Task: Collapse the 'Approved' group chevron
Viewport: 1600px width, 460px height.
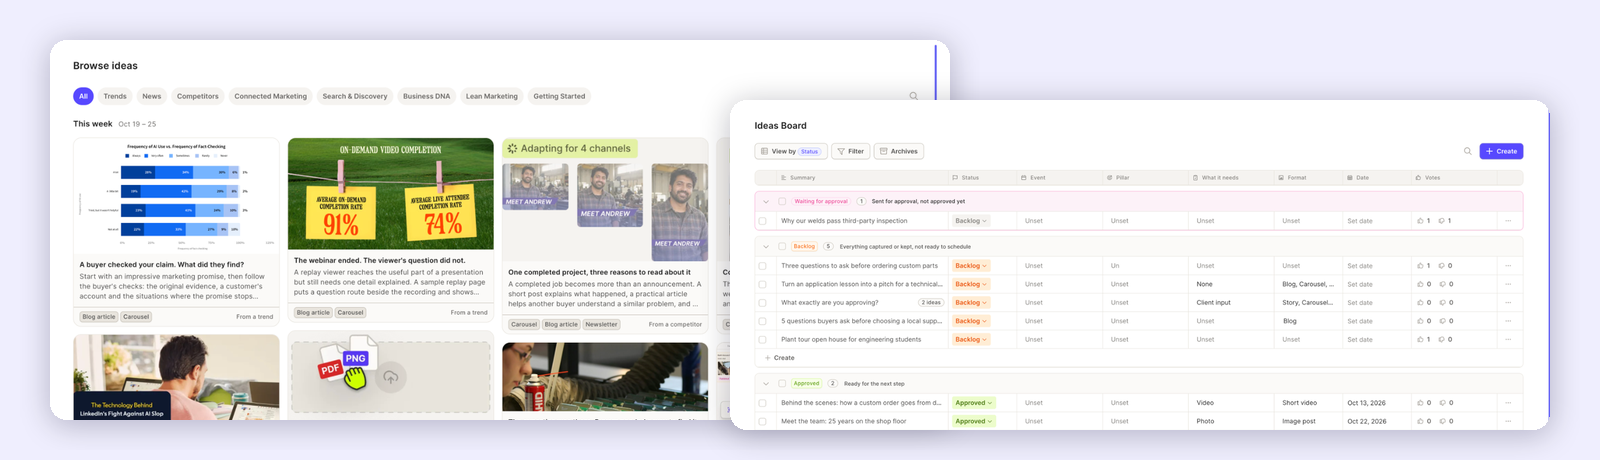Action: point(766,383)
